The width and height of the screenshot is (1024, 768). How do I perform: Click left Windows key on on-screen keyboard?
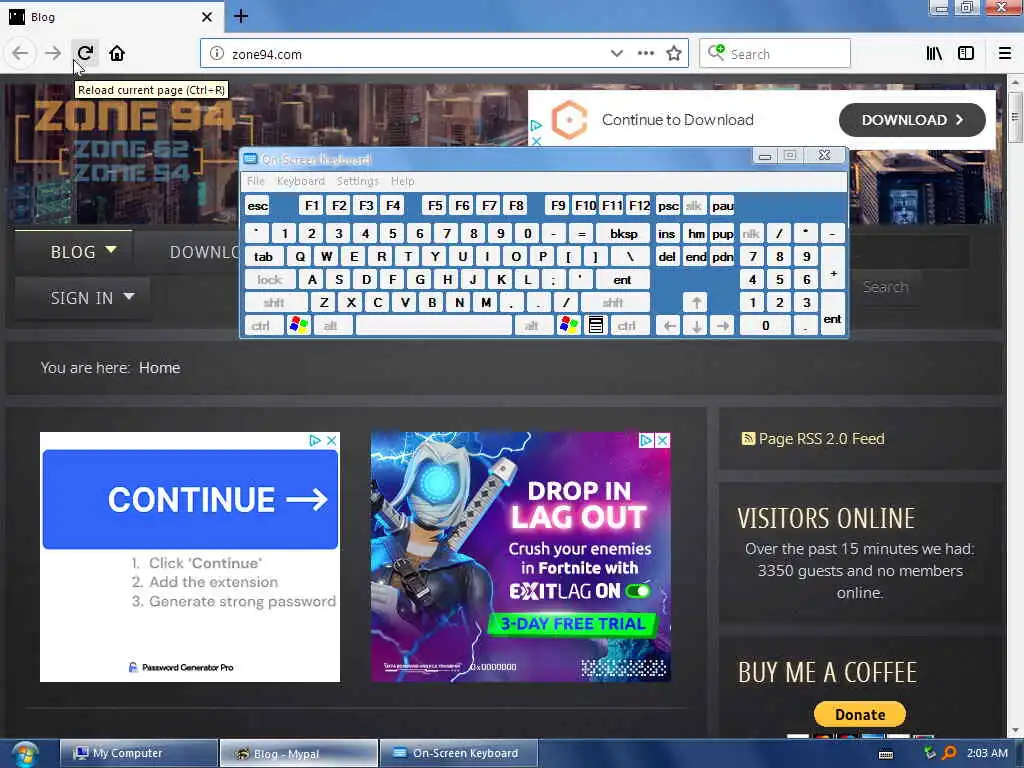(x=298, y=325)
